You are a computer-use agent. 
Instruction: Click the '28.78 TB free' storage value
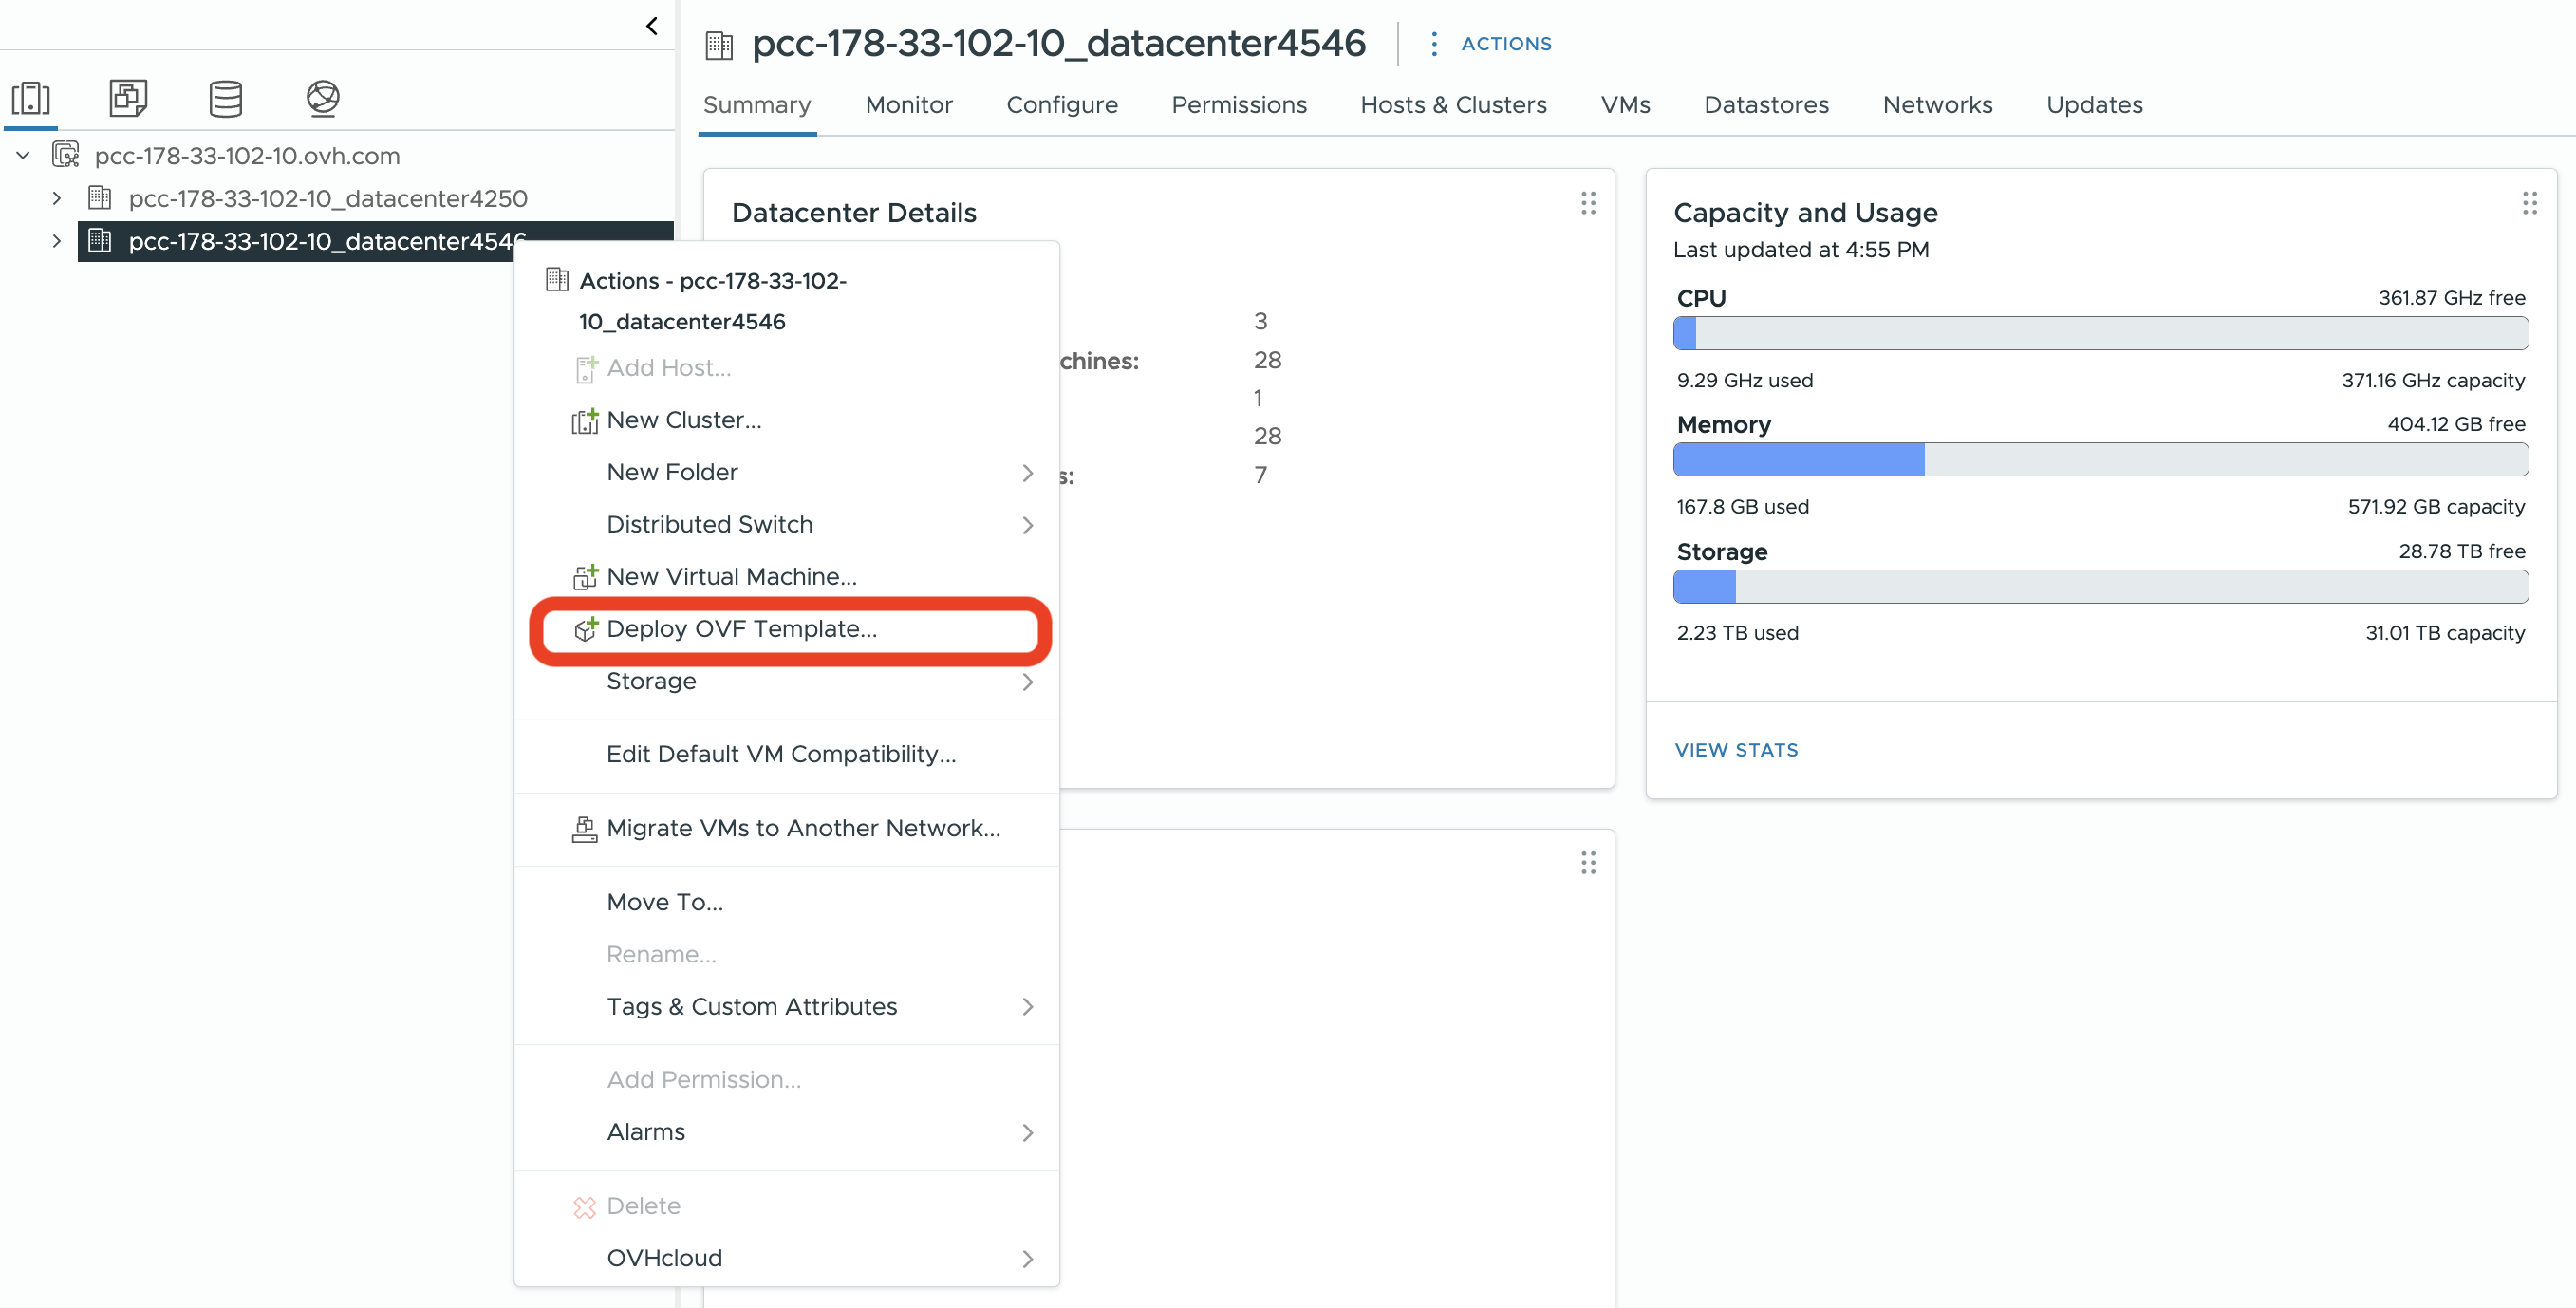2462,552
